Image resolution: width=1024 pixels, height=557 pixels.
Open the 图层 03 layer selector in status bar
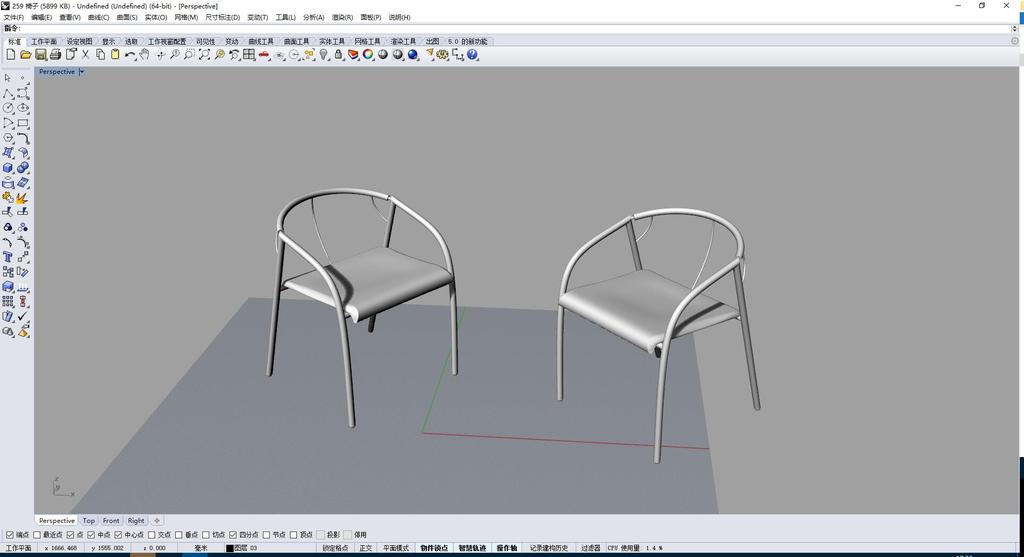tap(246, 548)
